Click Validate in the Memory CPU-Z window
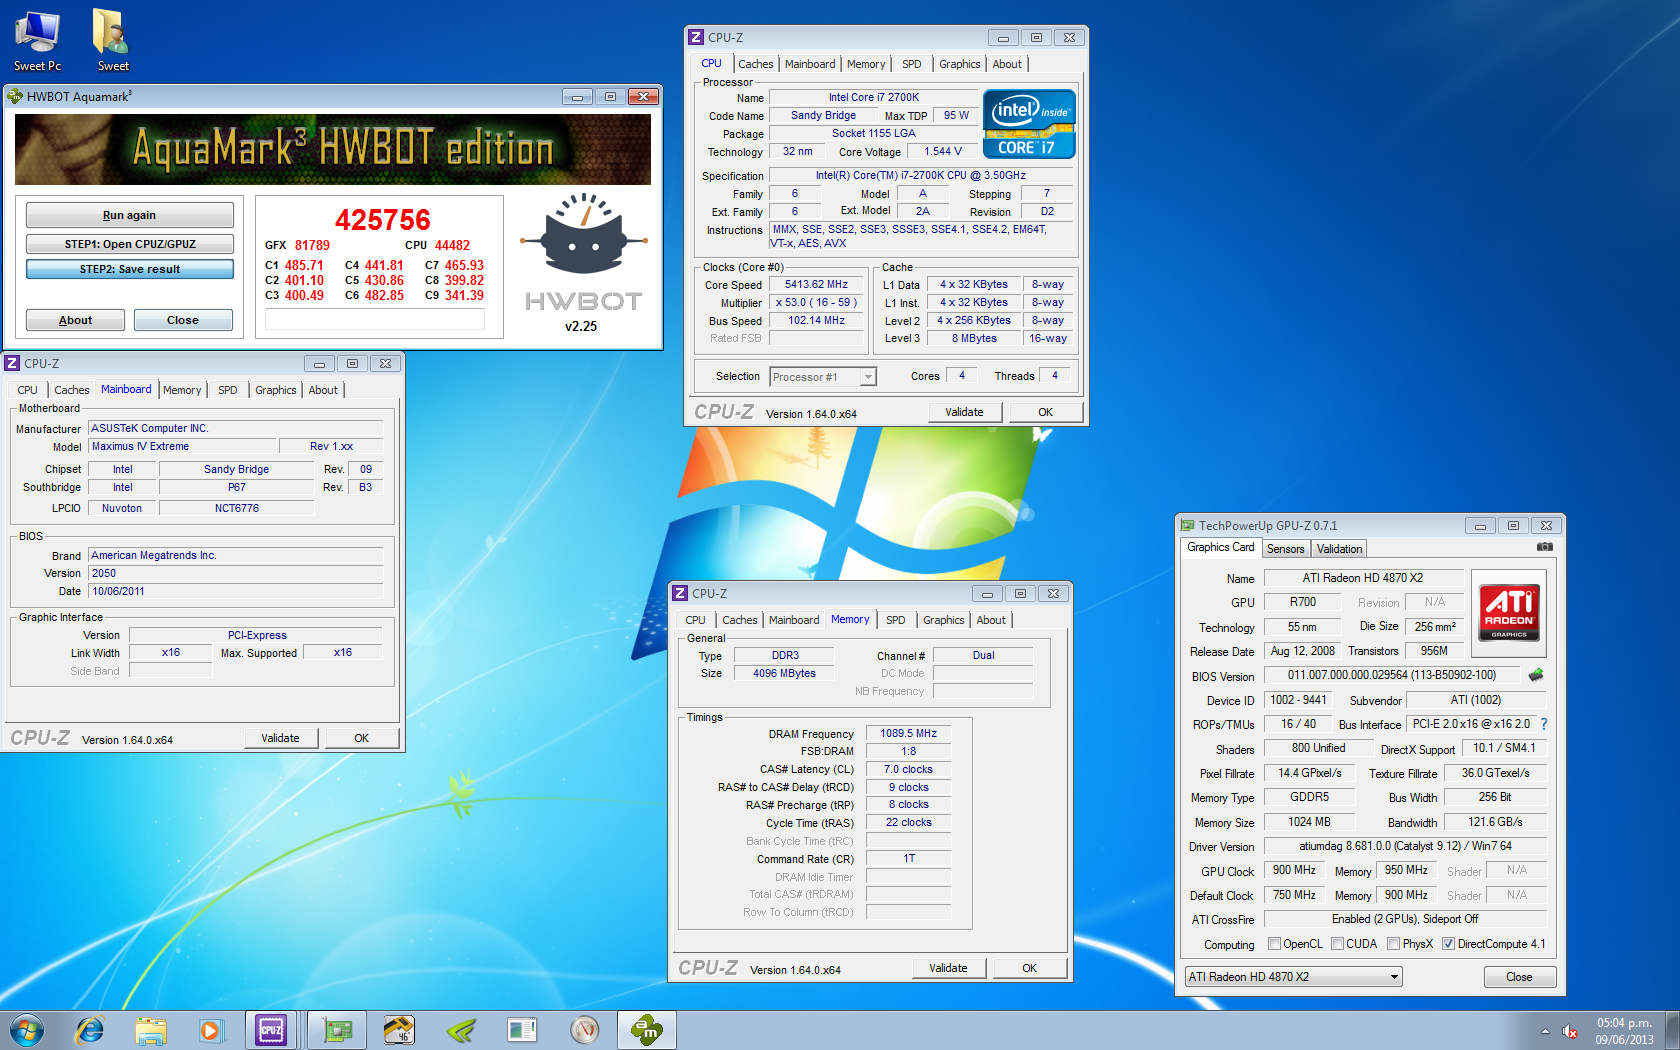 (948, 968)
